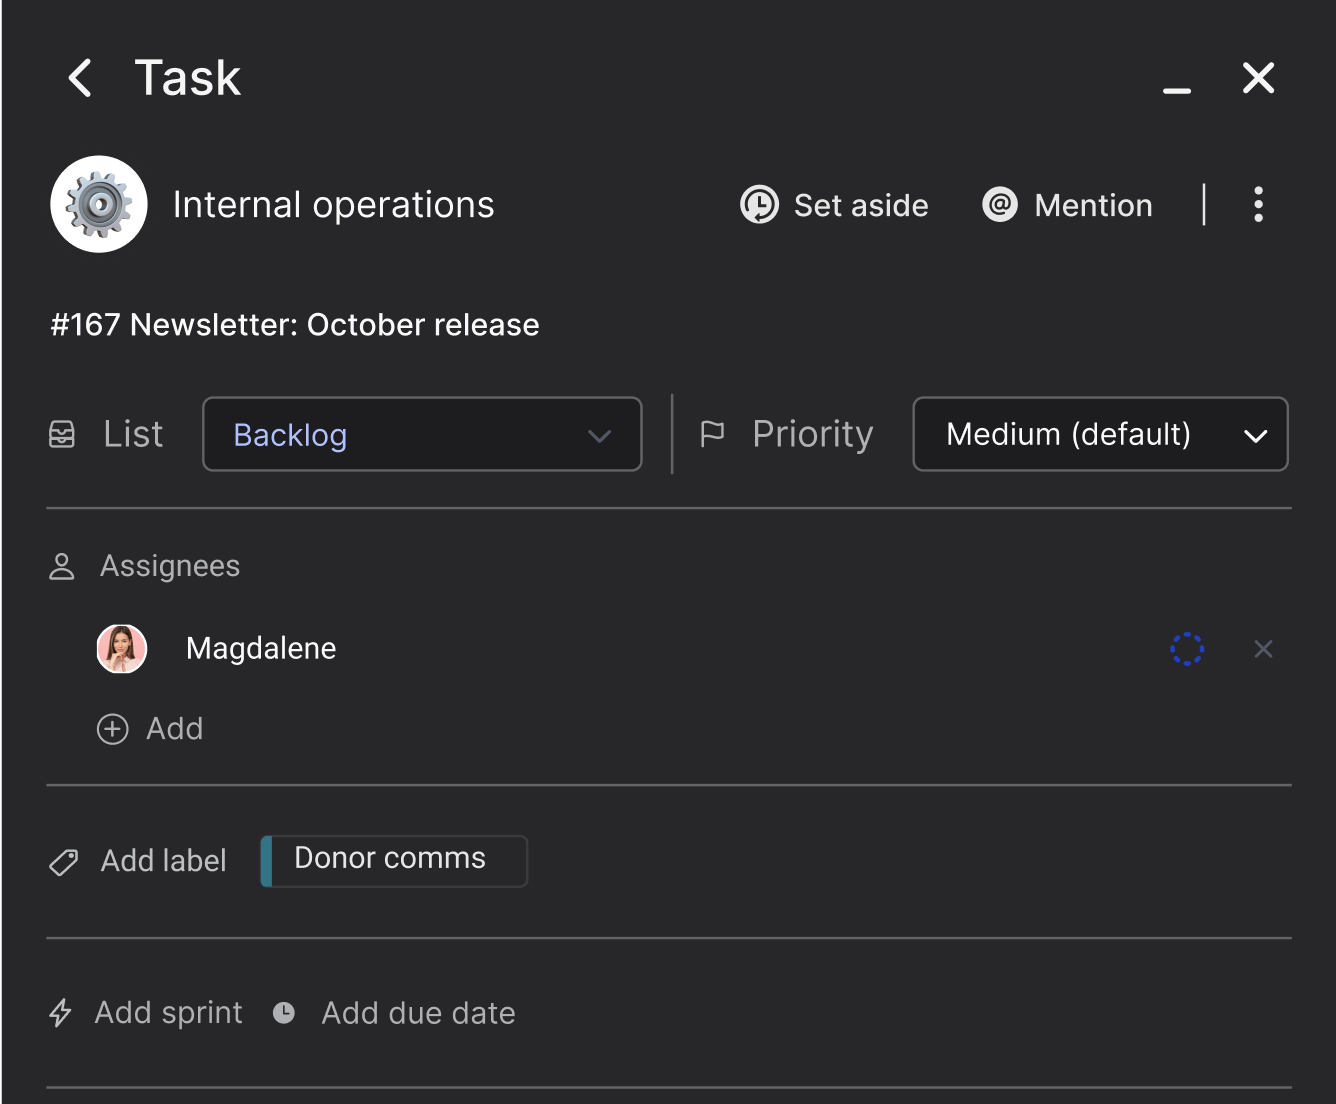Toggle the dotted circle status for Magdalene

[1187, 649]
